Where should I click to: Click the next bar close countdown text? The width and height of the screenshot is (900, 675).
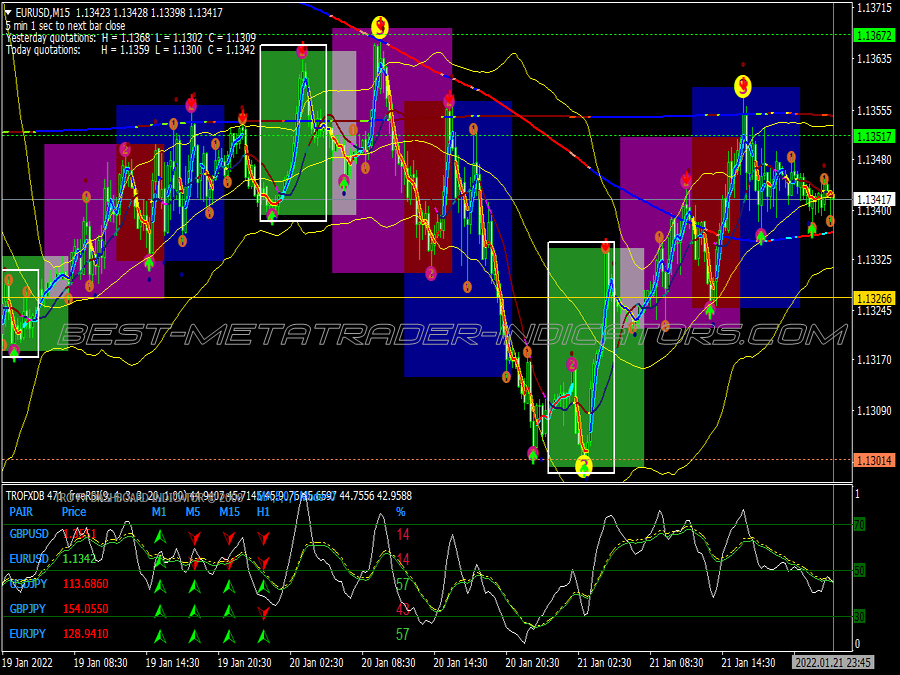(x=65, y=26)
